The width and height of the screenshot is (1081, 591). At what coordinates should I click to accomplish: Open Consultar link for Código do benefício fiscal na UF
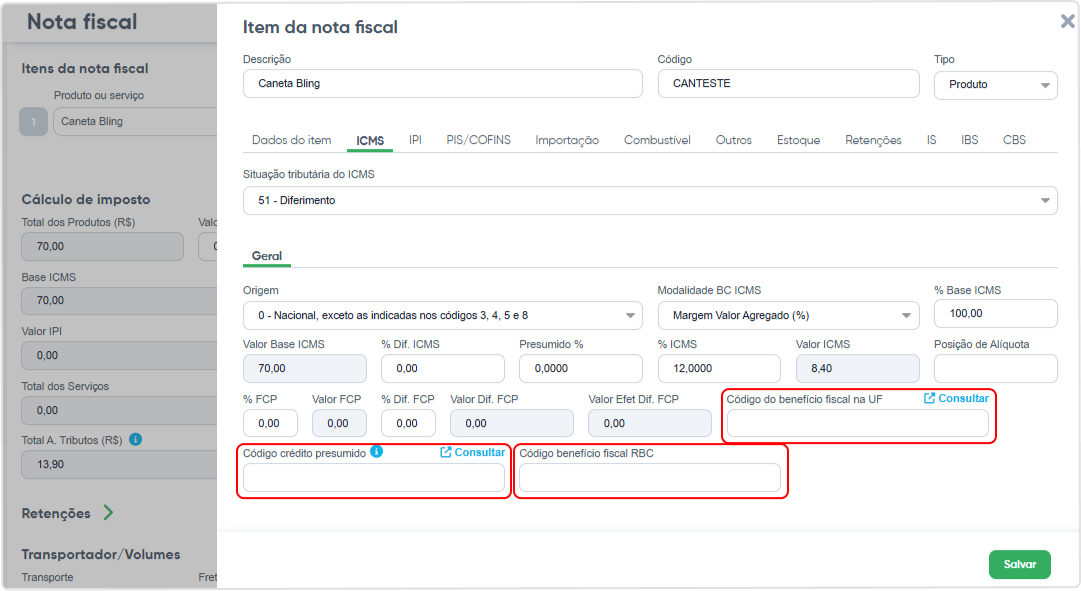(956, 399)
